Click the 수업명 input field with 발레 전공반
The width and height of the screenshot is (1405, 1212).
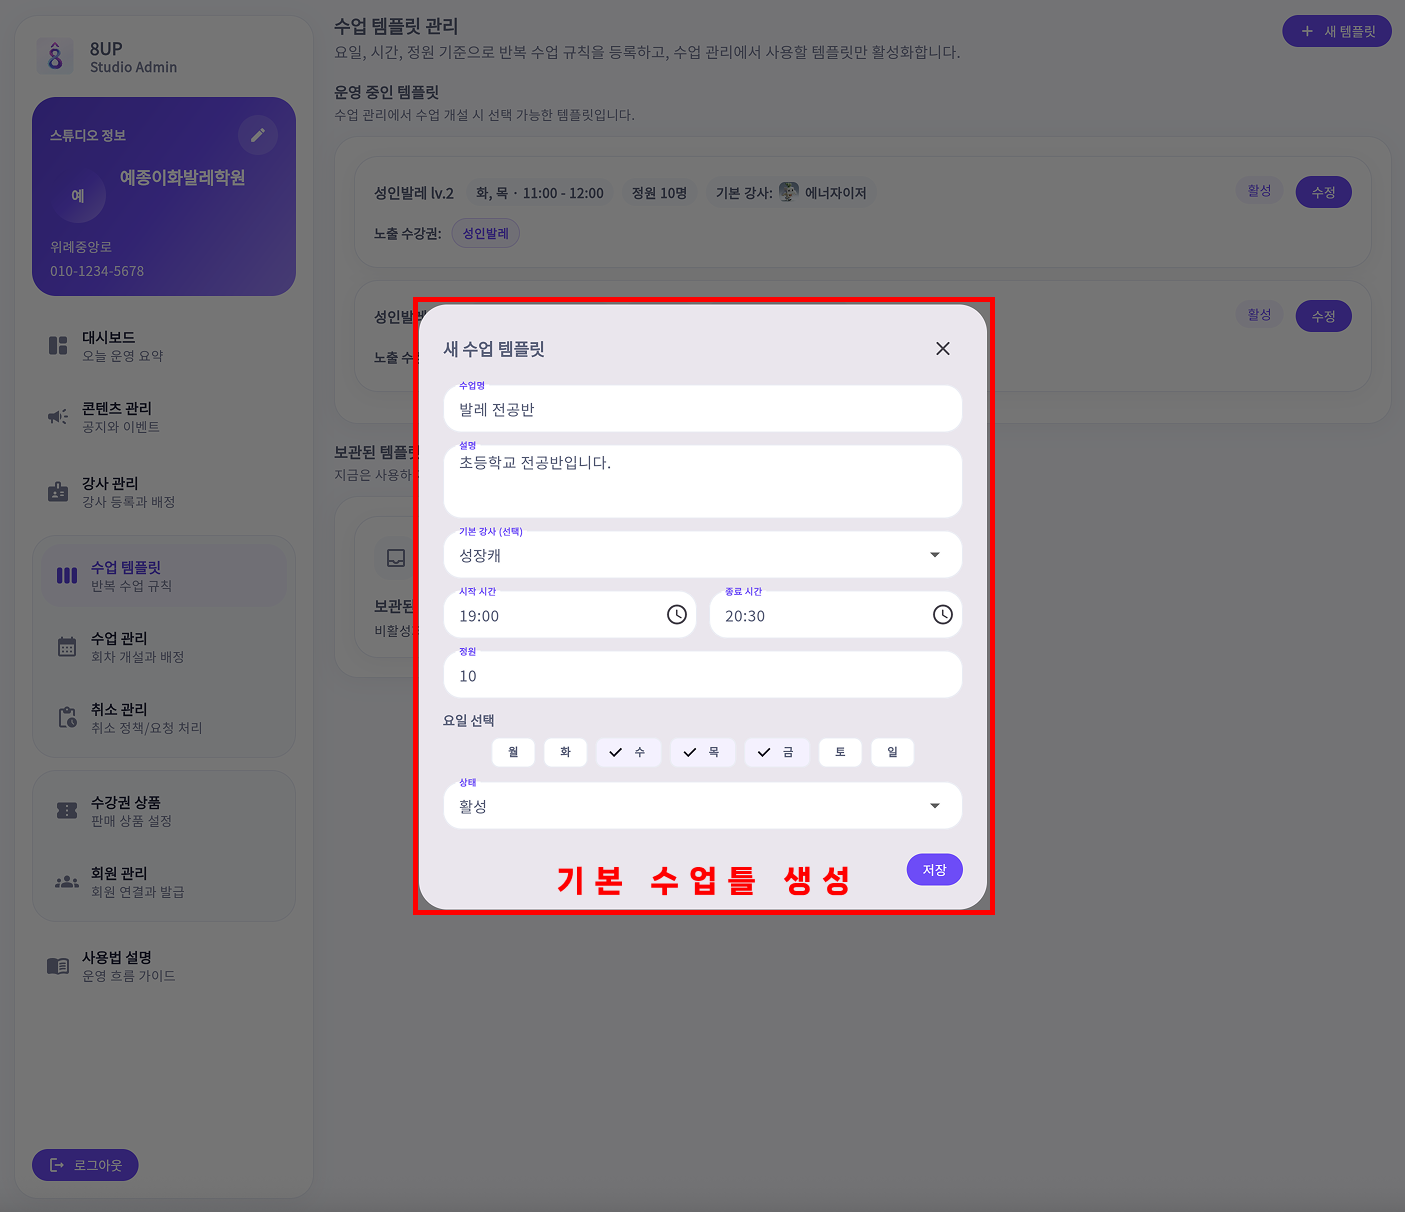703,408
